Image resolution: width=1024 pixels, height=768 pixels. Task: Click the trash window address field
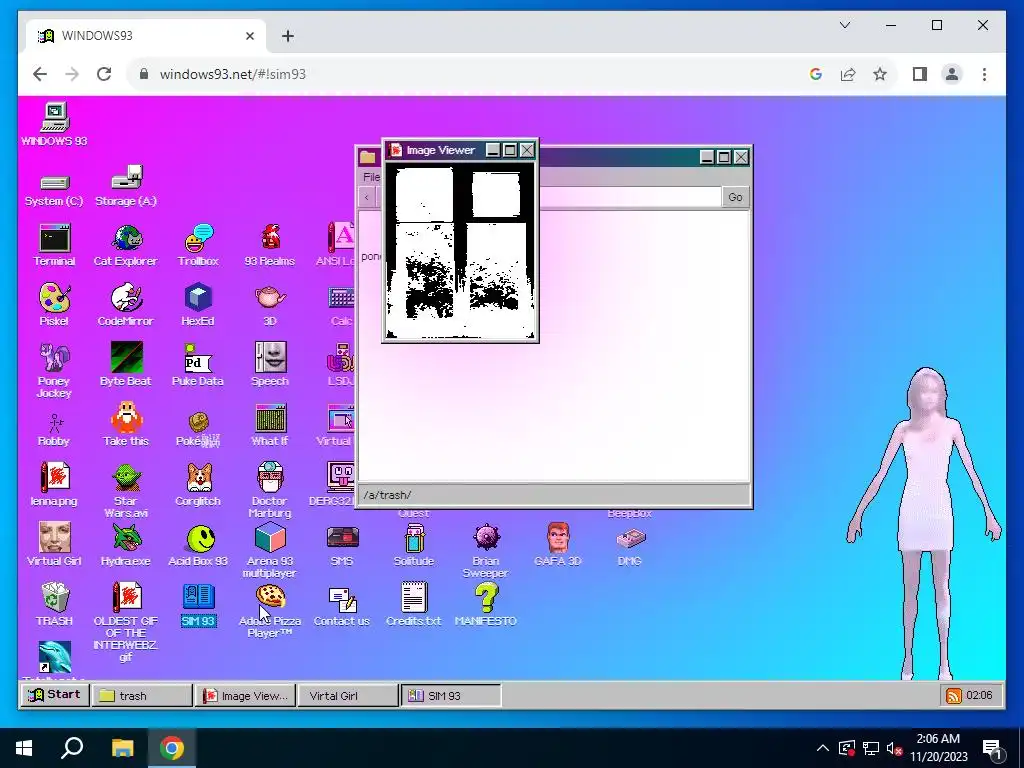[x=630, y=197]
